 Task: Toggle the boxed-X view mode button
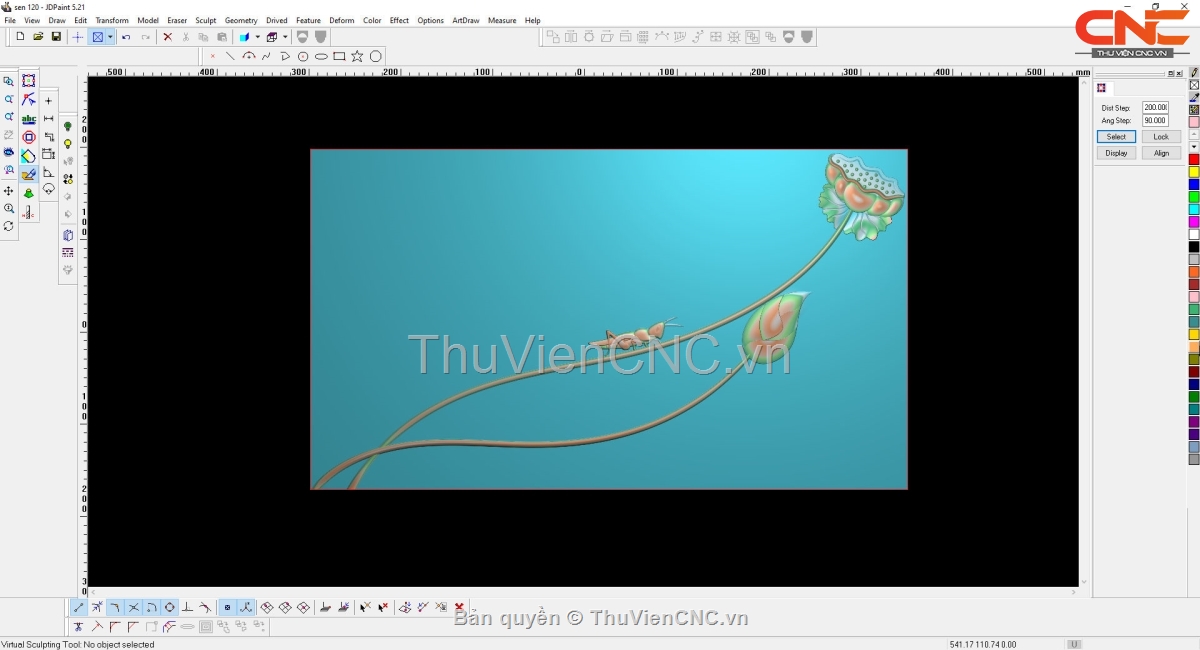[98, 37]
